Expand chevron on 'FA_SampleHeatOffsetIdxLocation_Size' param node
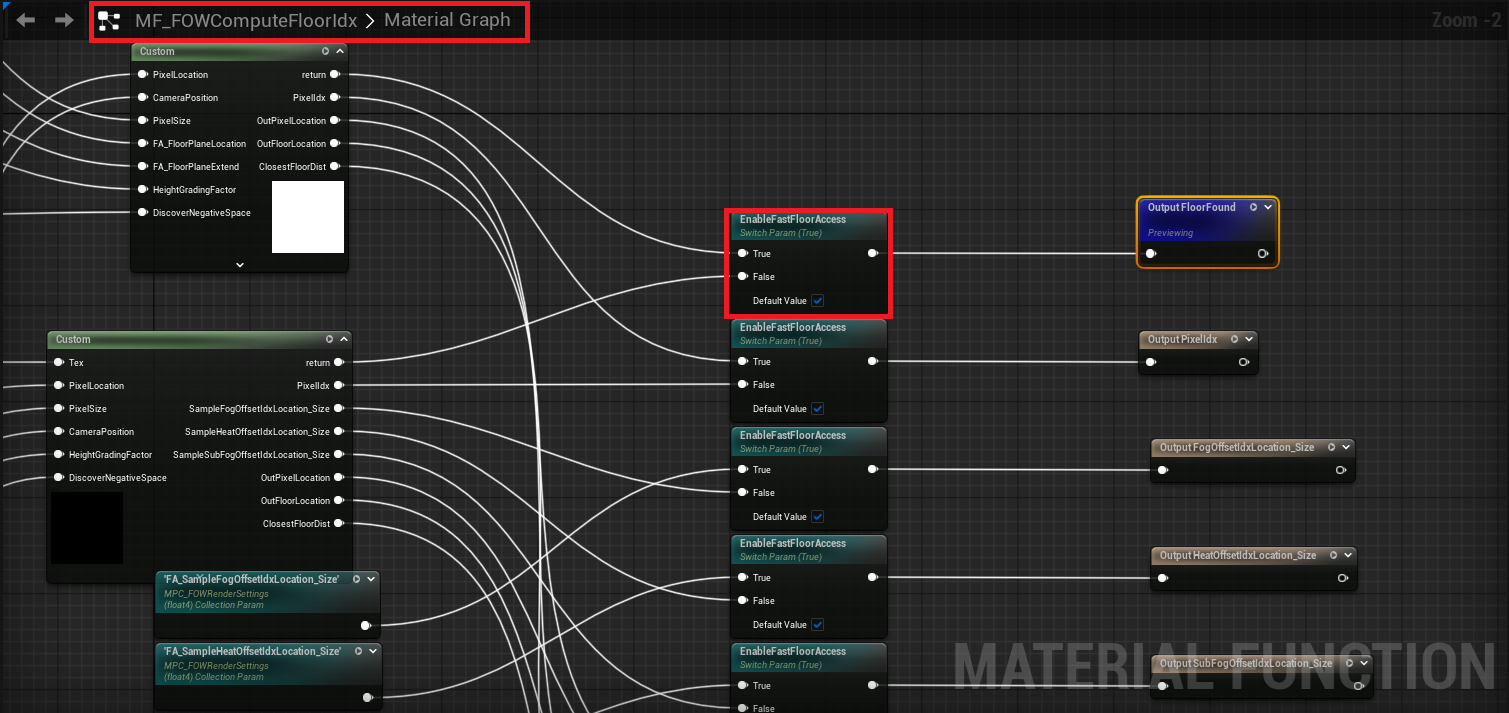Viewport: 1509px width, 713px height. (374, 651)
